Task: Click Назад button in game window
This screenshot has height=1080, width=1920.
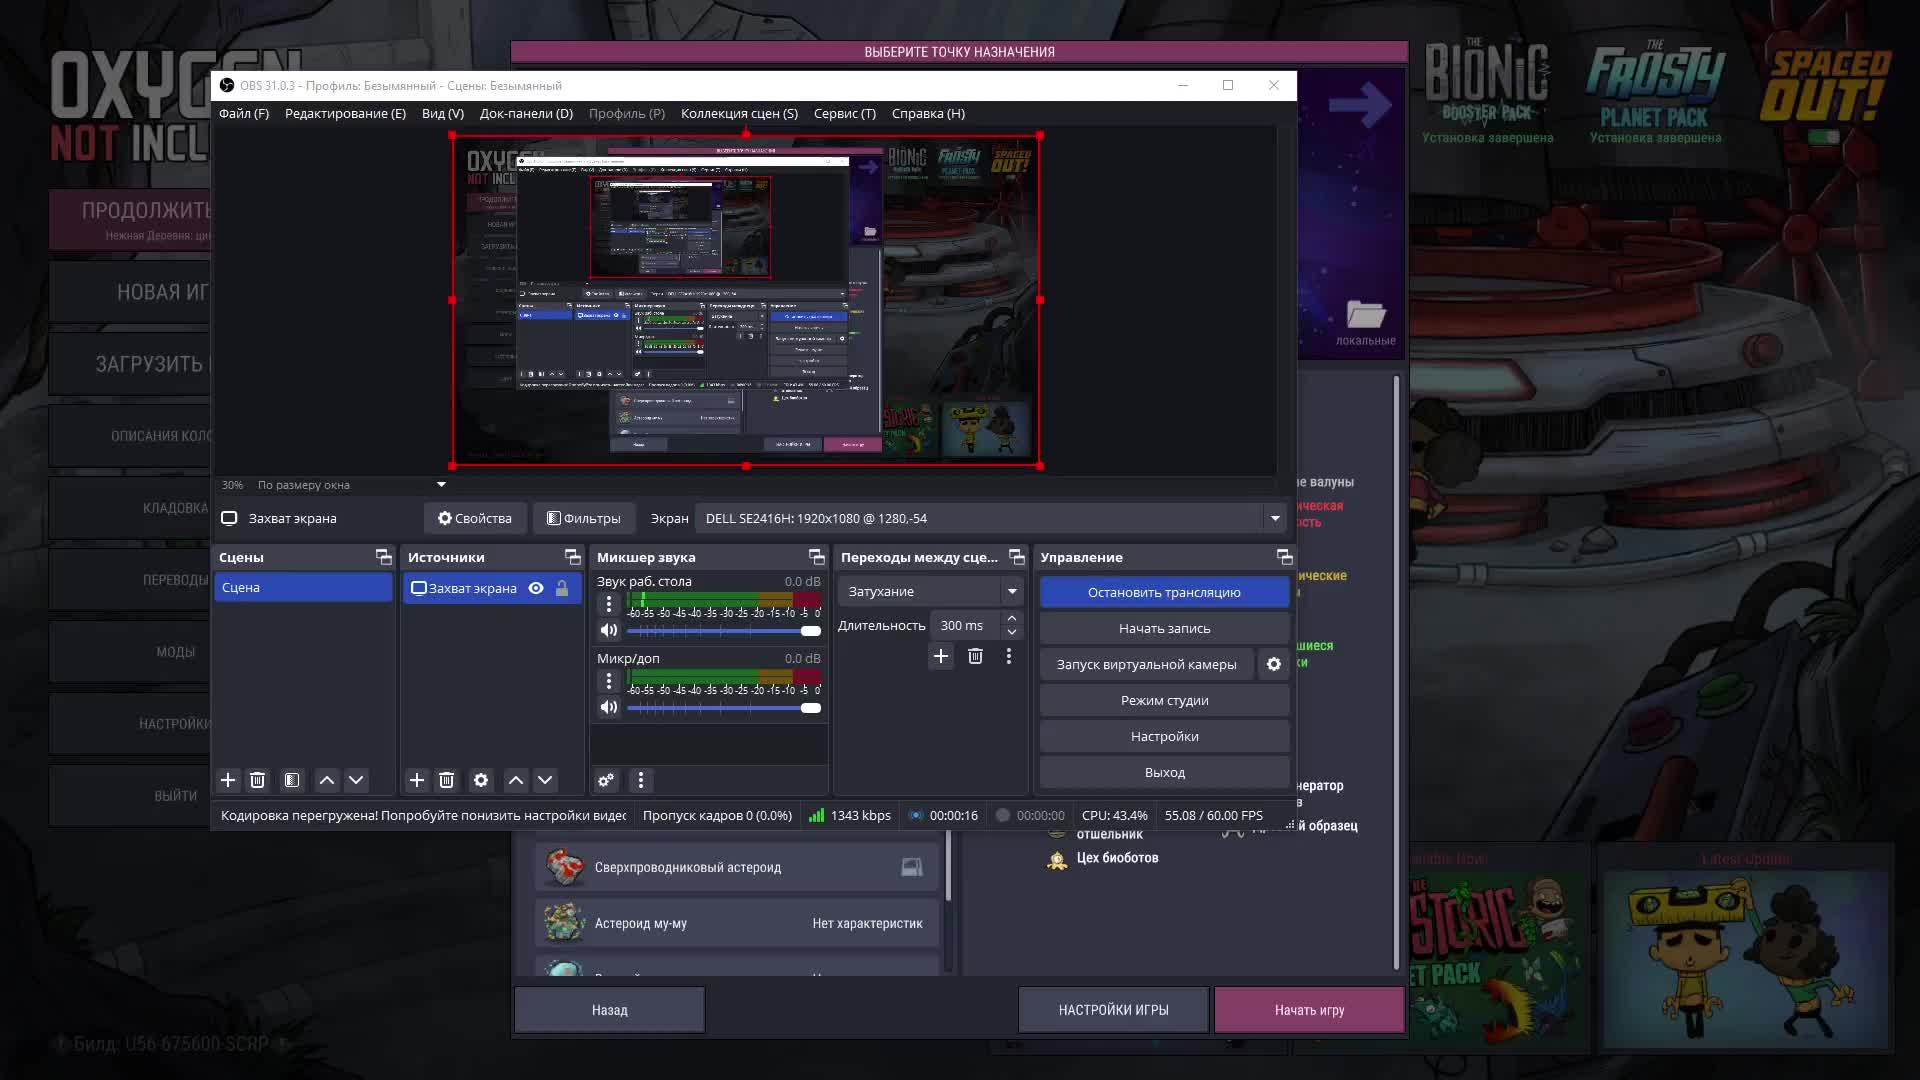Action: 609,1010
